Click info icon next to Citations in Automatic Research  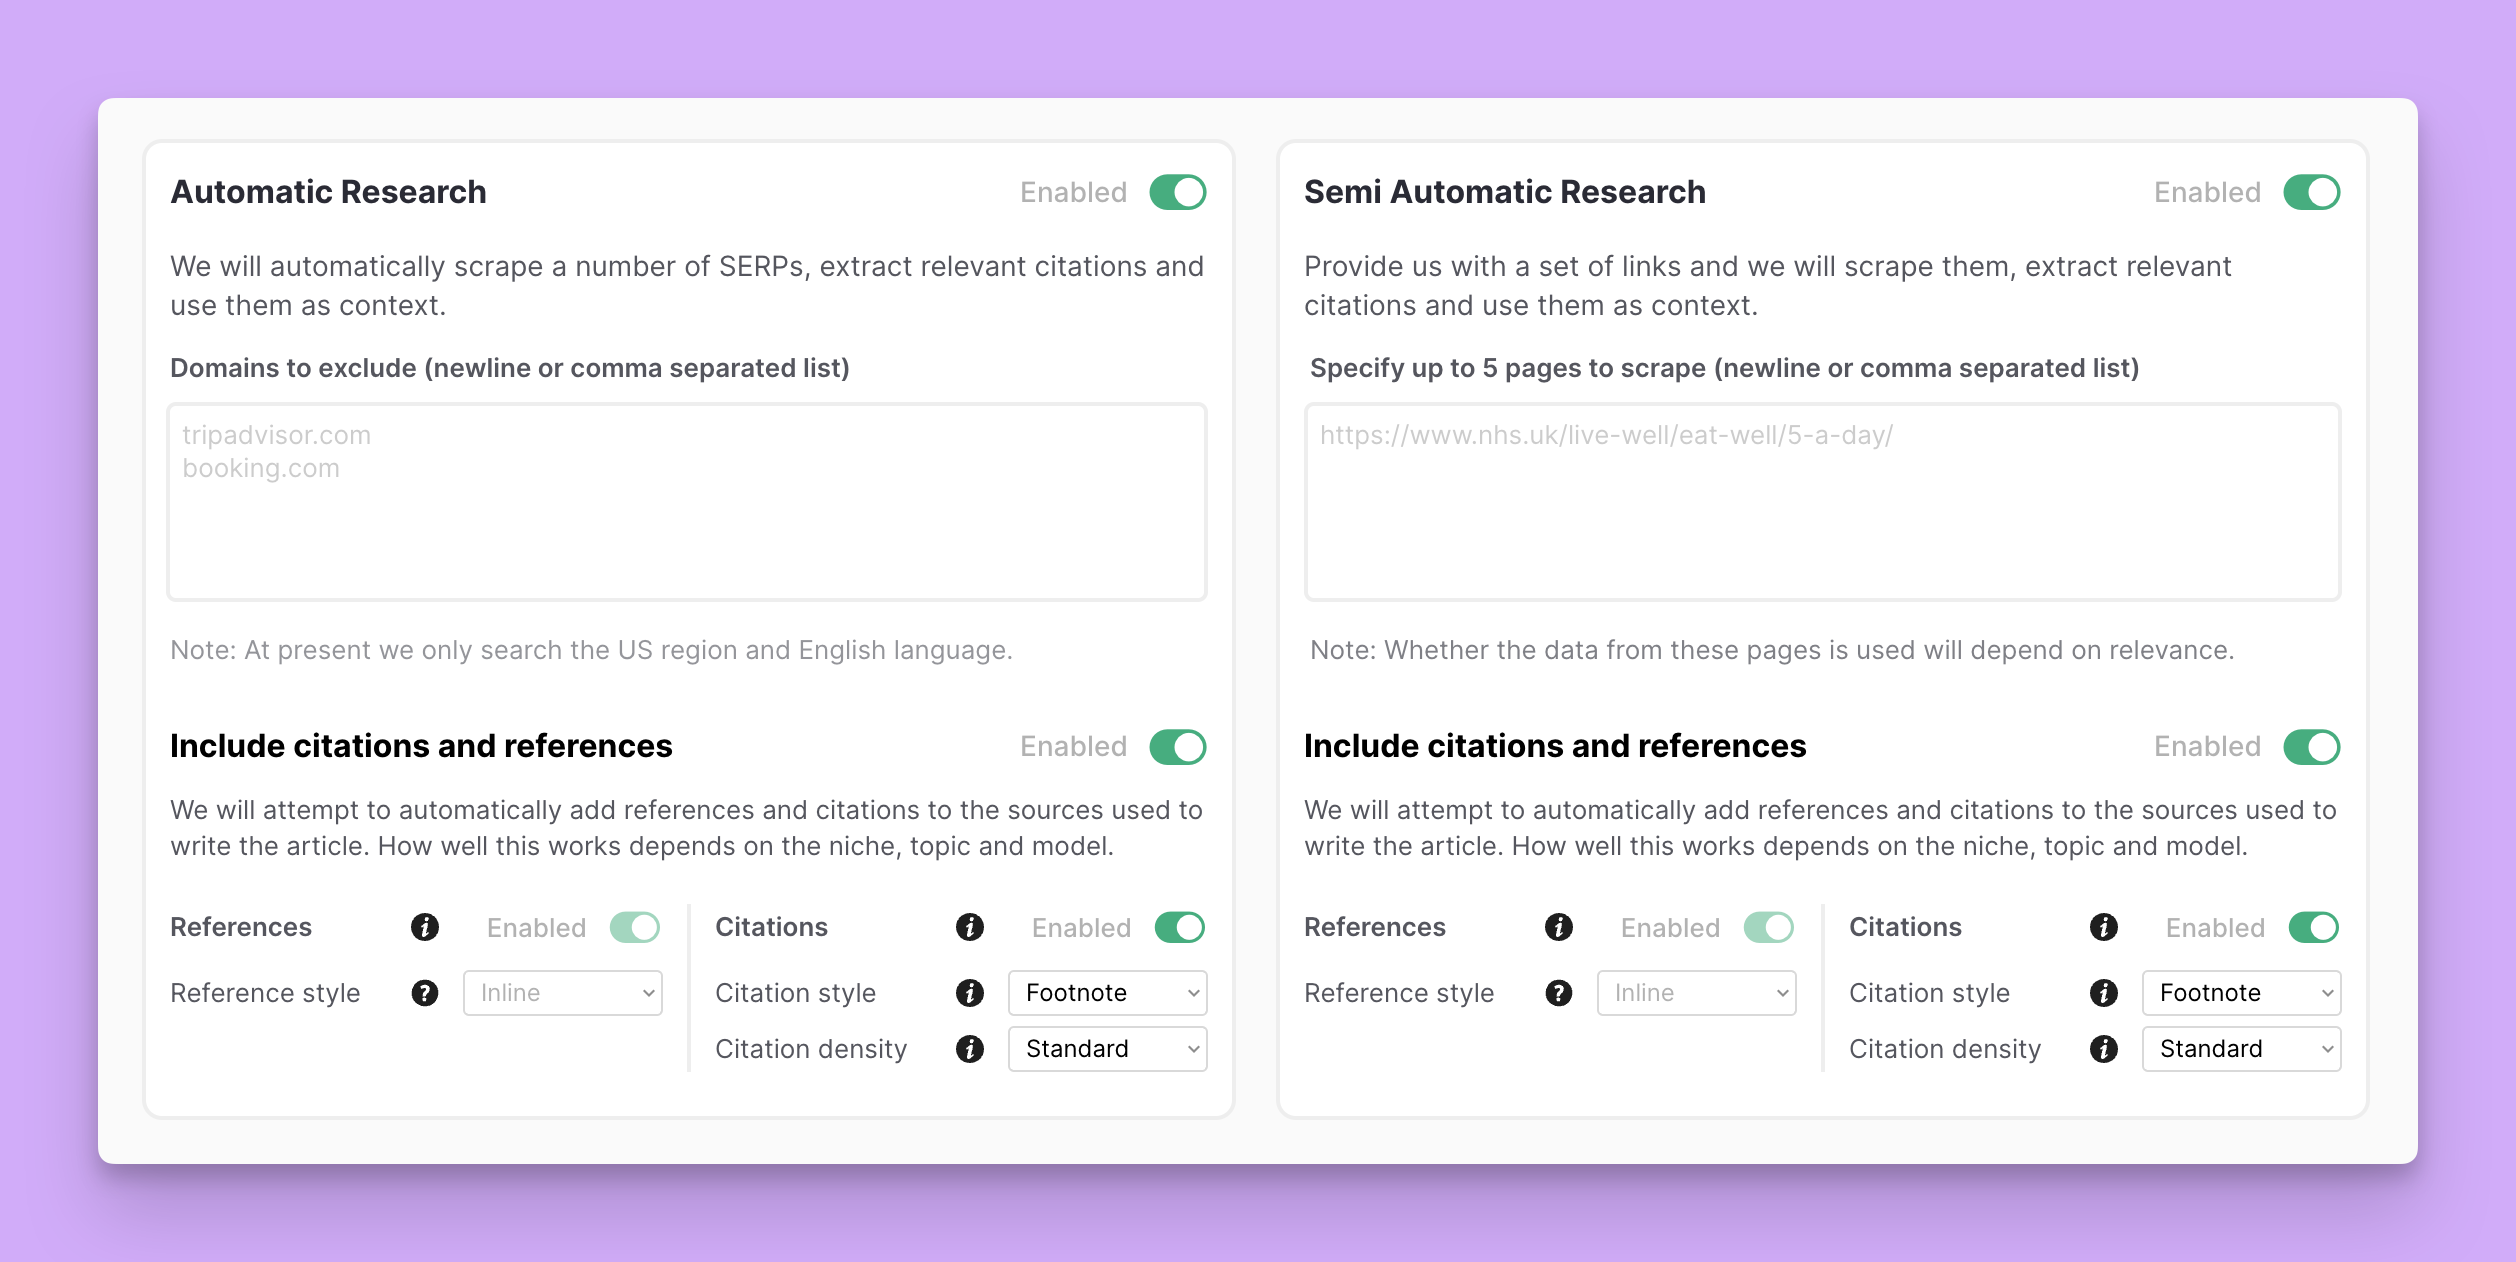tap(969, 927)
